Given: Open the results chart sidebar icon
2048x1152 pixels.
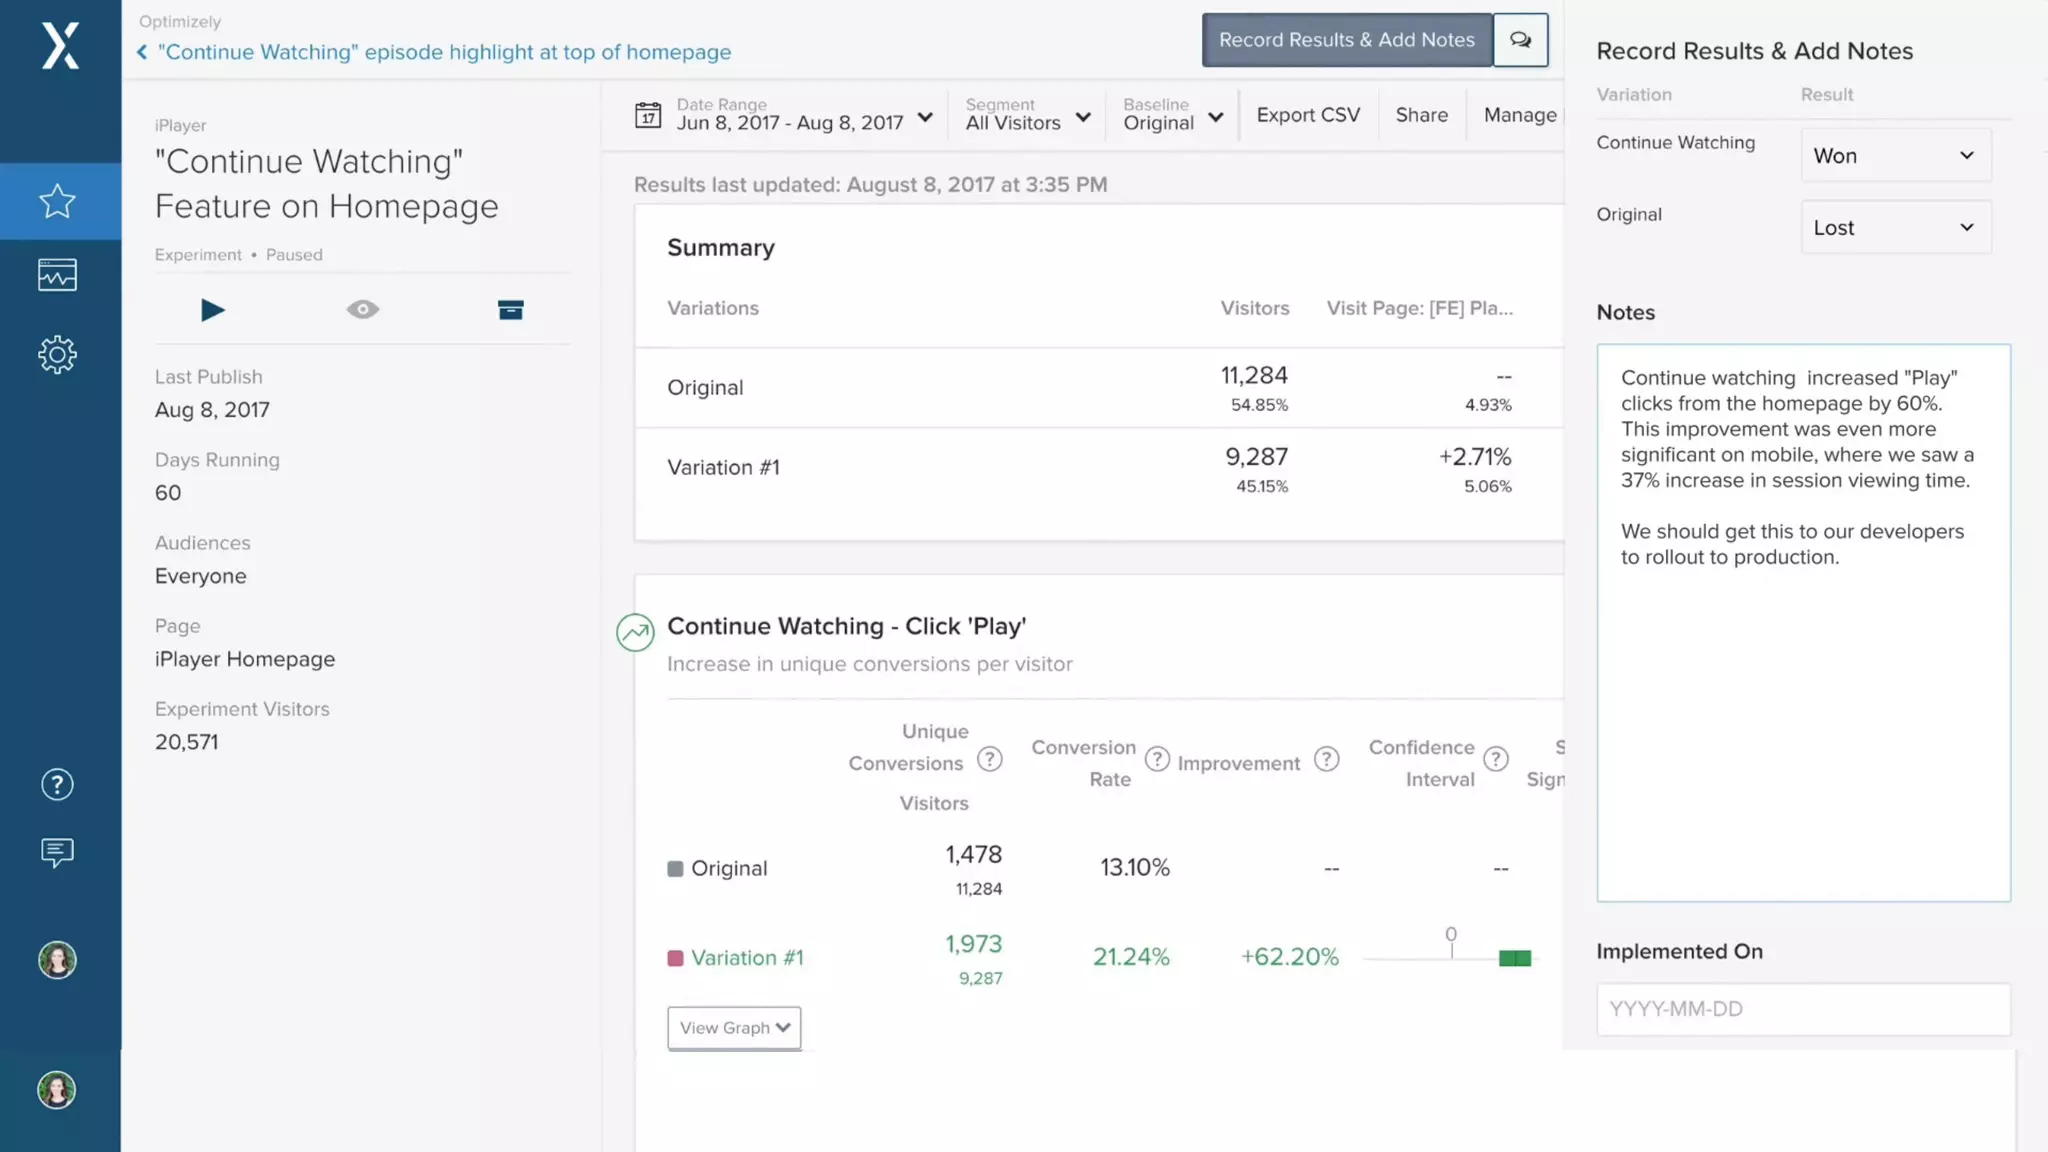Looking at the screenshot, I should [x=57, y=275].
